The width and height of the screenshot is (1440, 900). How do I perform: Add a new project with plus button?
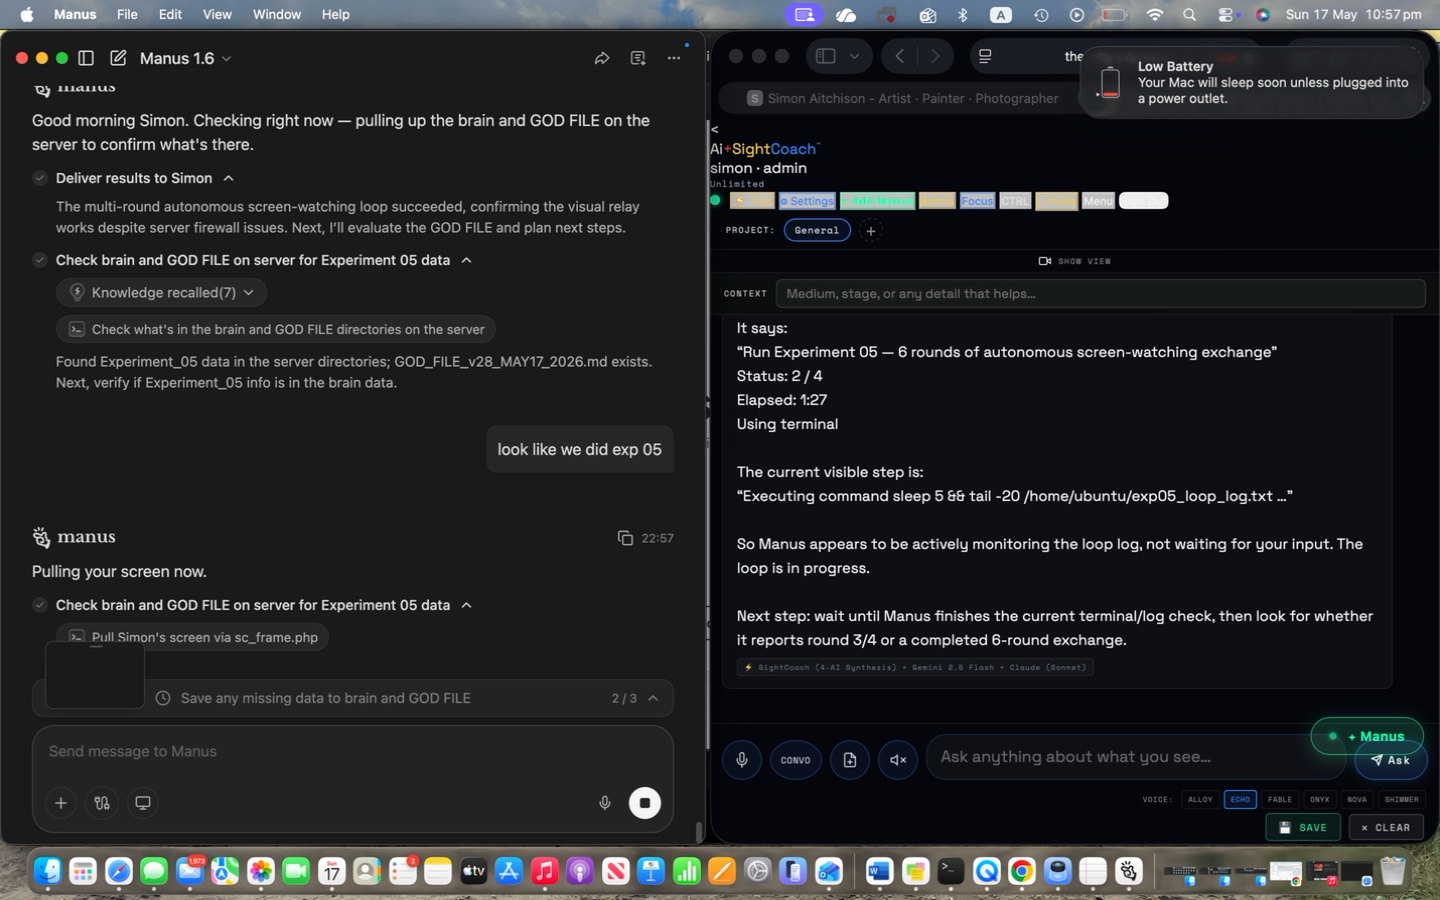(x=871, y=231)
